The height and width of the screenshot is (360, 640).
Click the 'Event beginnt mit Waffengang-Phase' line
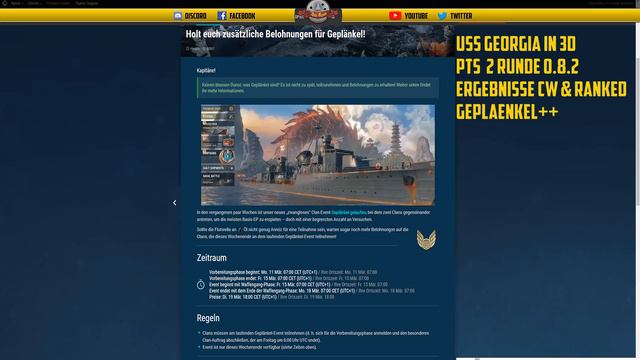[298, 284]
